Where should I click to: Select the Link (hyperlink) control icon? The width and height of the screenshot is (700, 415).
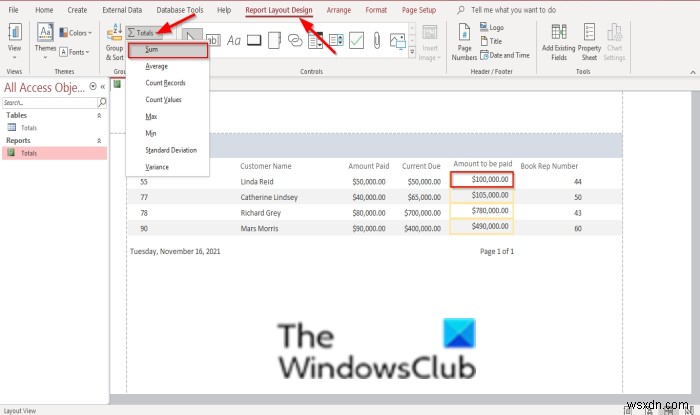click(295, 41)
